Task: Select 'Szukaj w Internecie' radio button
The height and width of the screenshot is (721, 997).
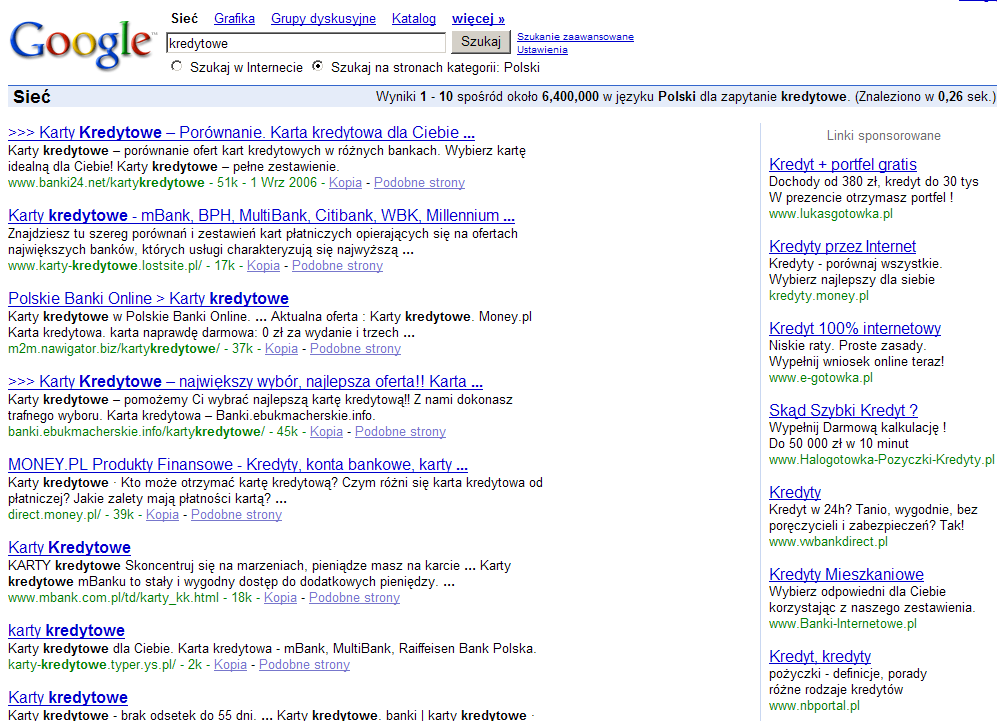Action: [177, 66]
